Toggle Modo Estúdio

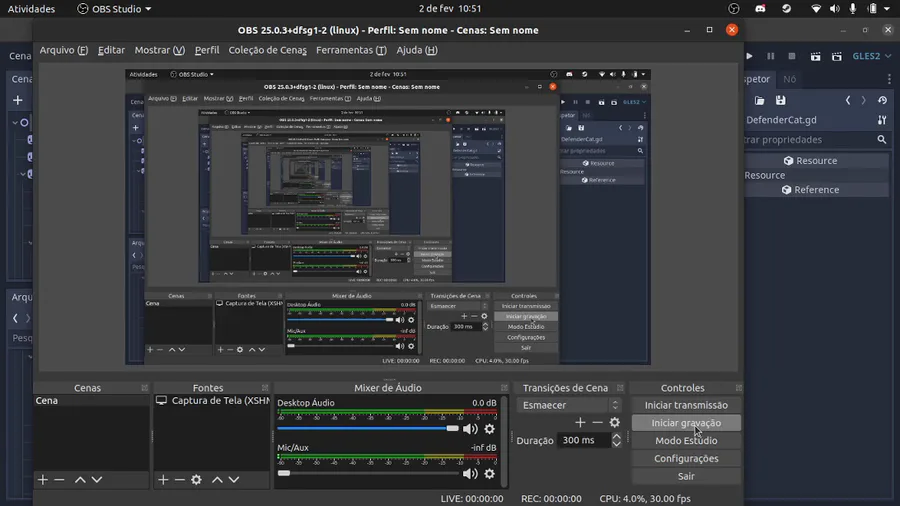pos(686,441)
